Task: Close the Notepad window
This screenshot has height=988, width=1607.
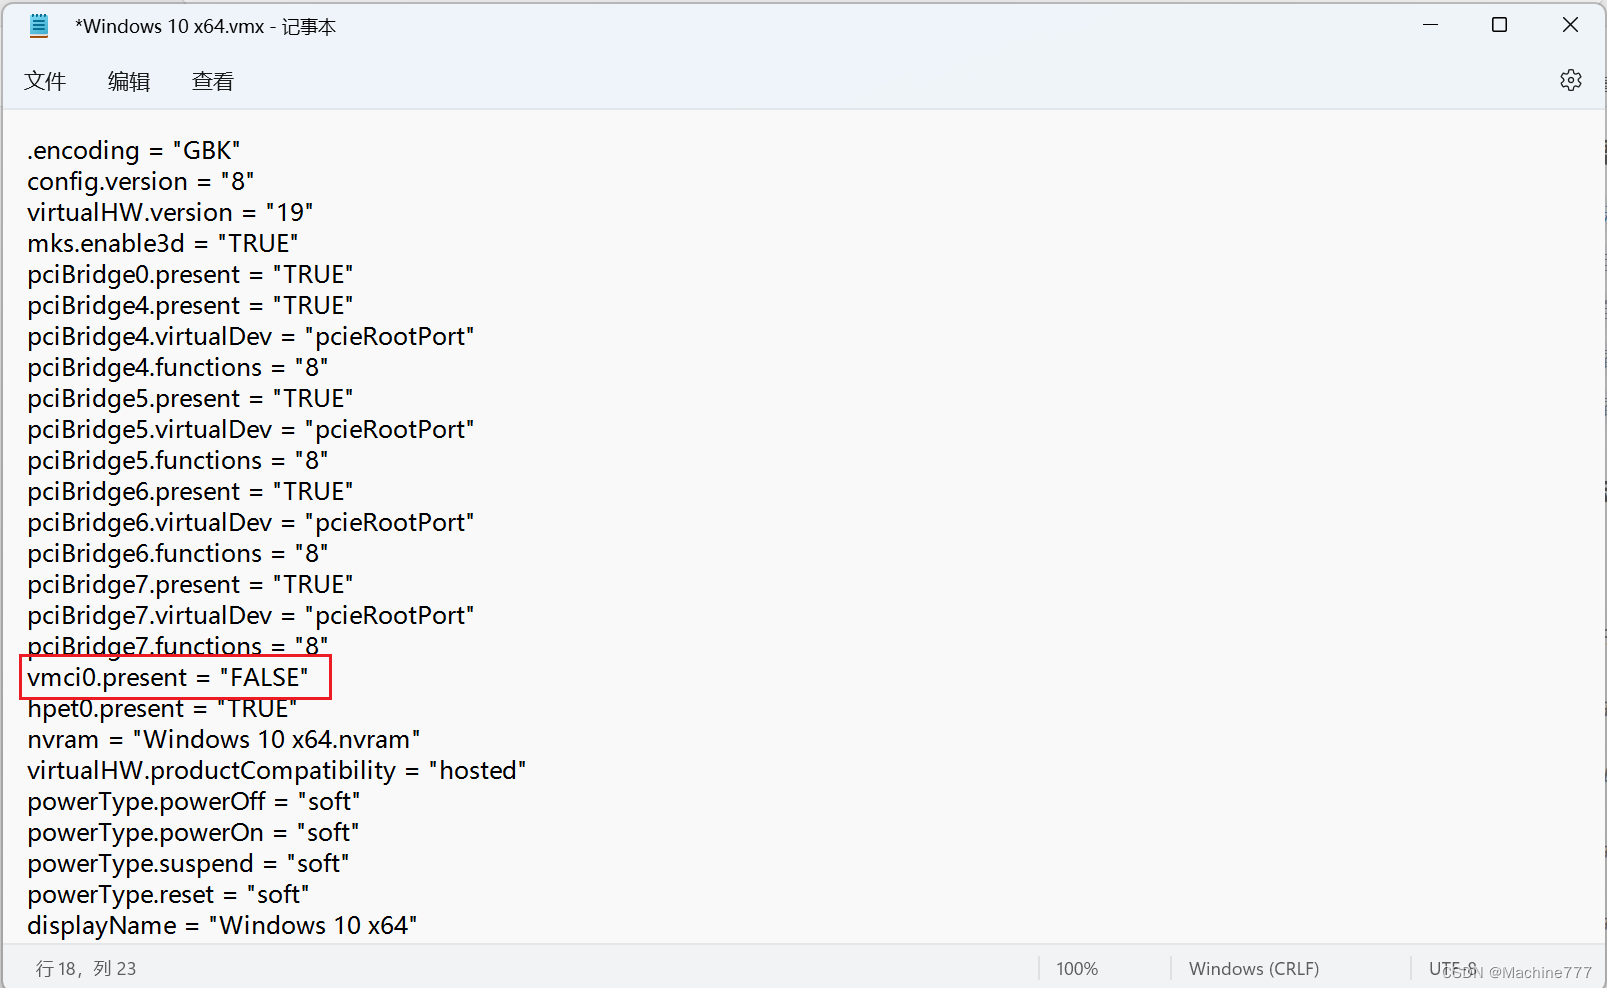Action: point(1570,25)
